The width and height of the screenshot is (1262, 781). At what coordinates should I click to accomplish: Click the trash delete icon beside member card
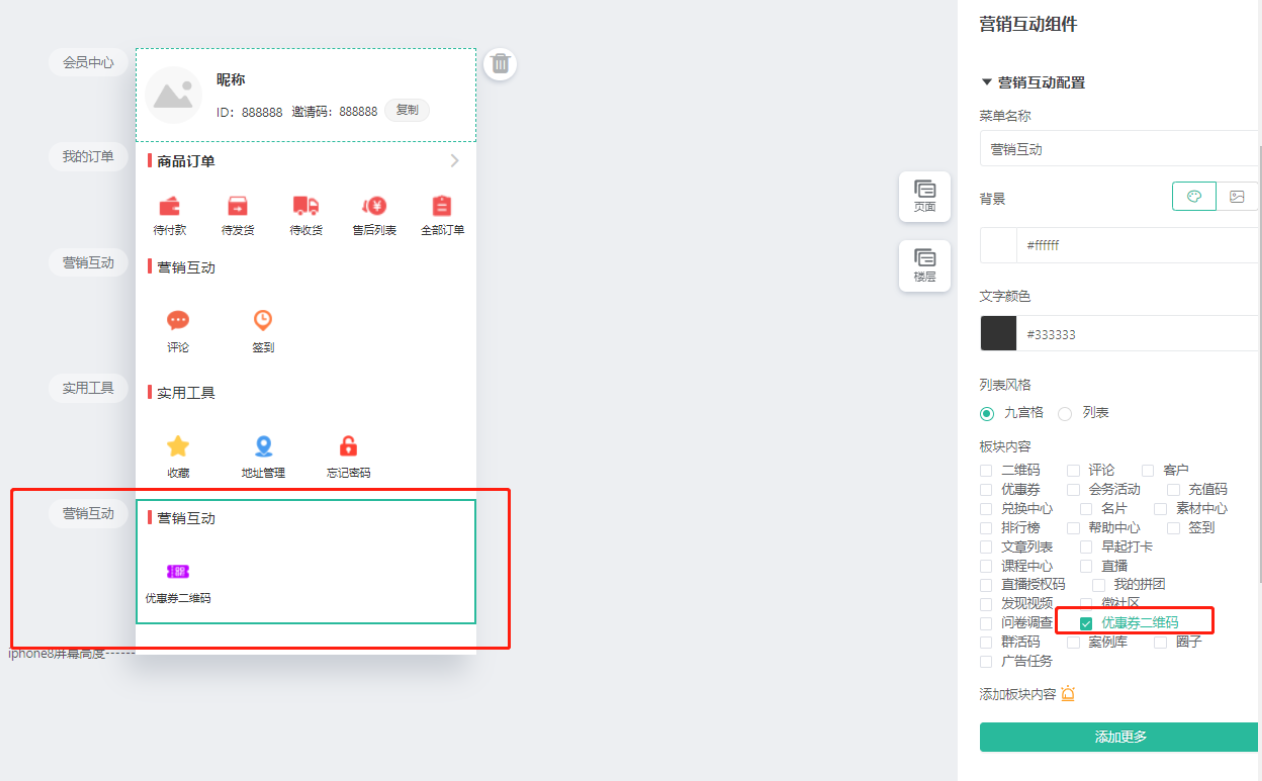(x=500, y=64)
